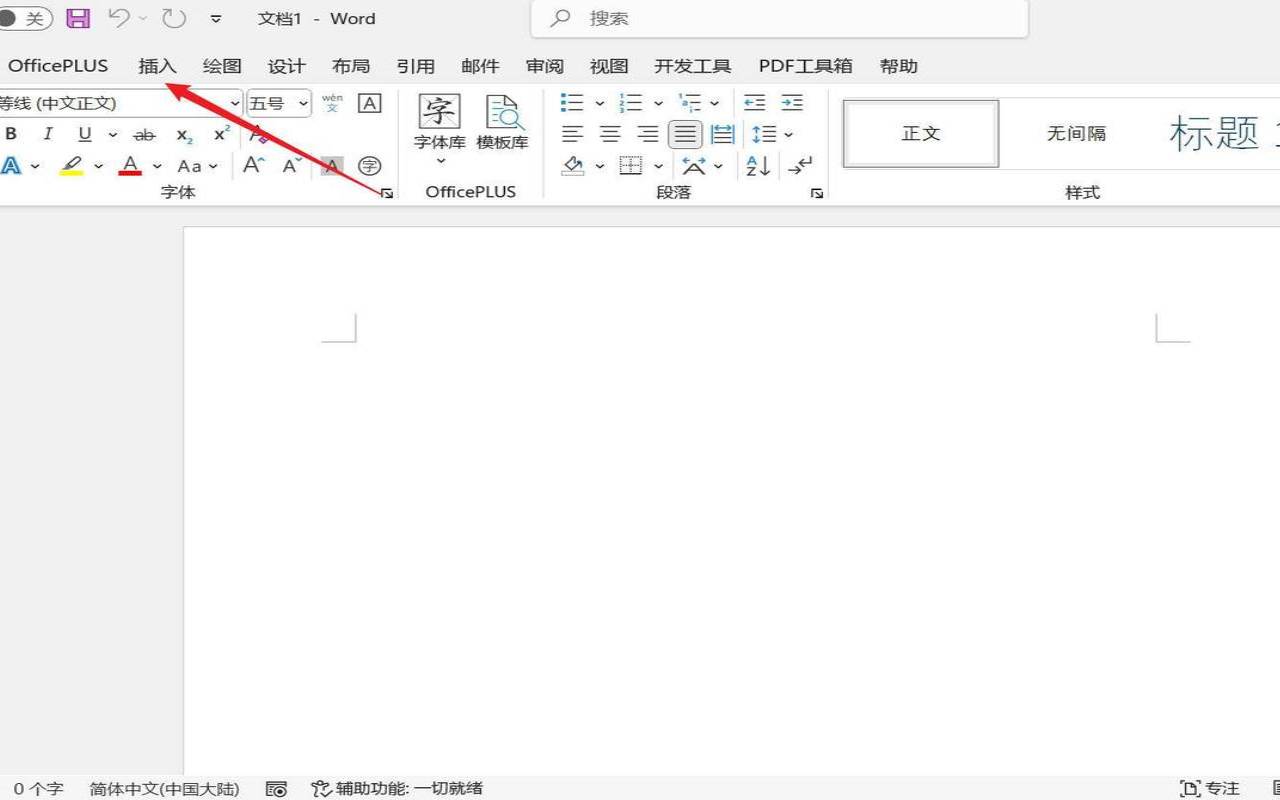Screen dimensions: 1280x800
Task: Expand the font size 五号 dropdown
Action: click(x=303, y=103)
